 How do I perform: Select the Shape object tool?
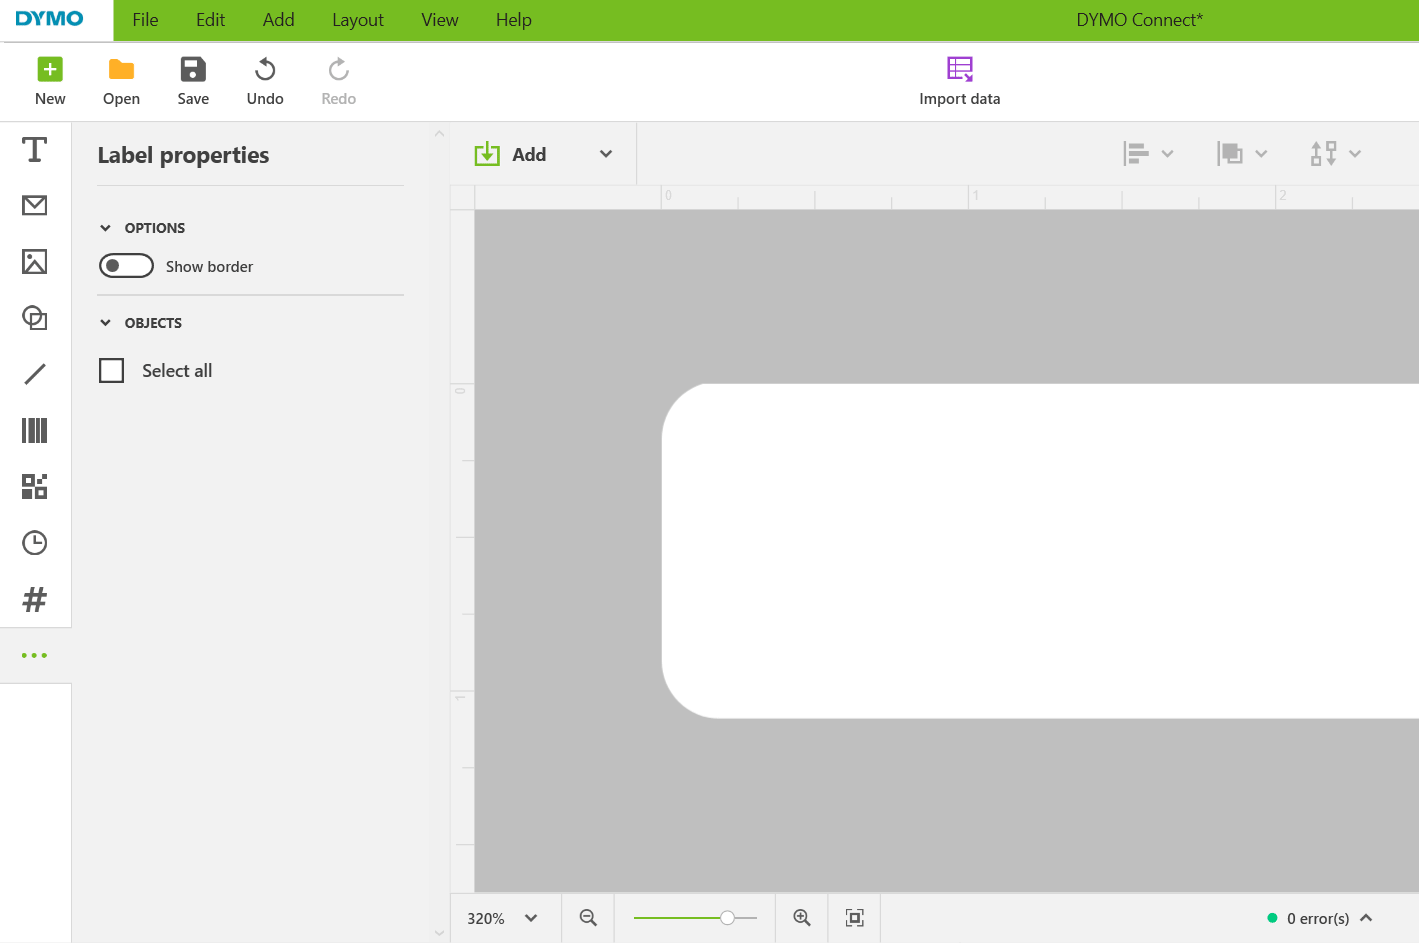[35, 318]
